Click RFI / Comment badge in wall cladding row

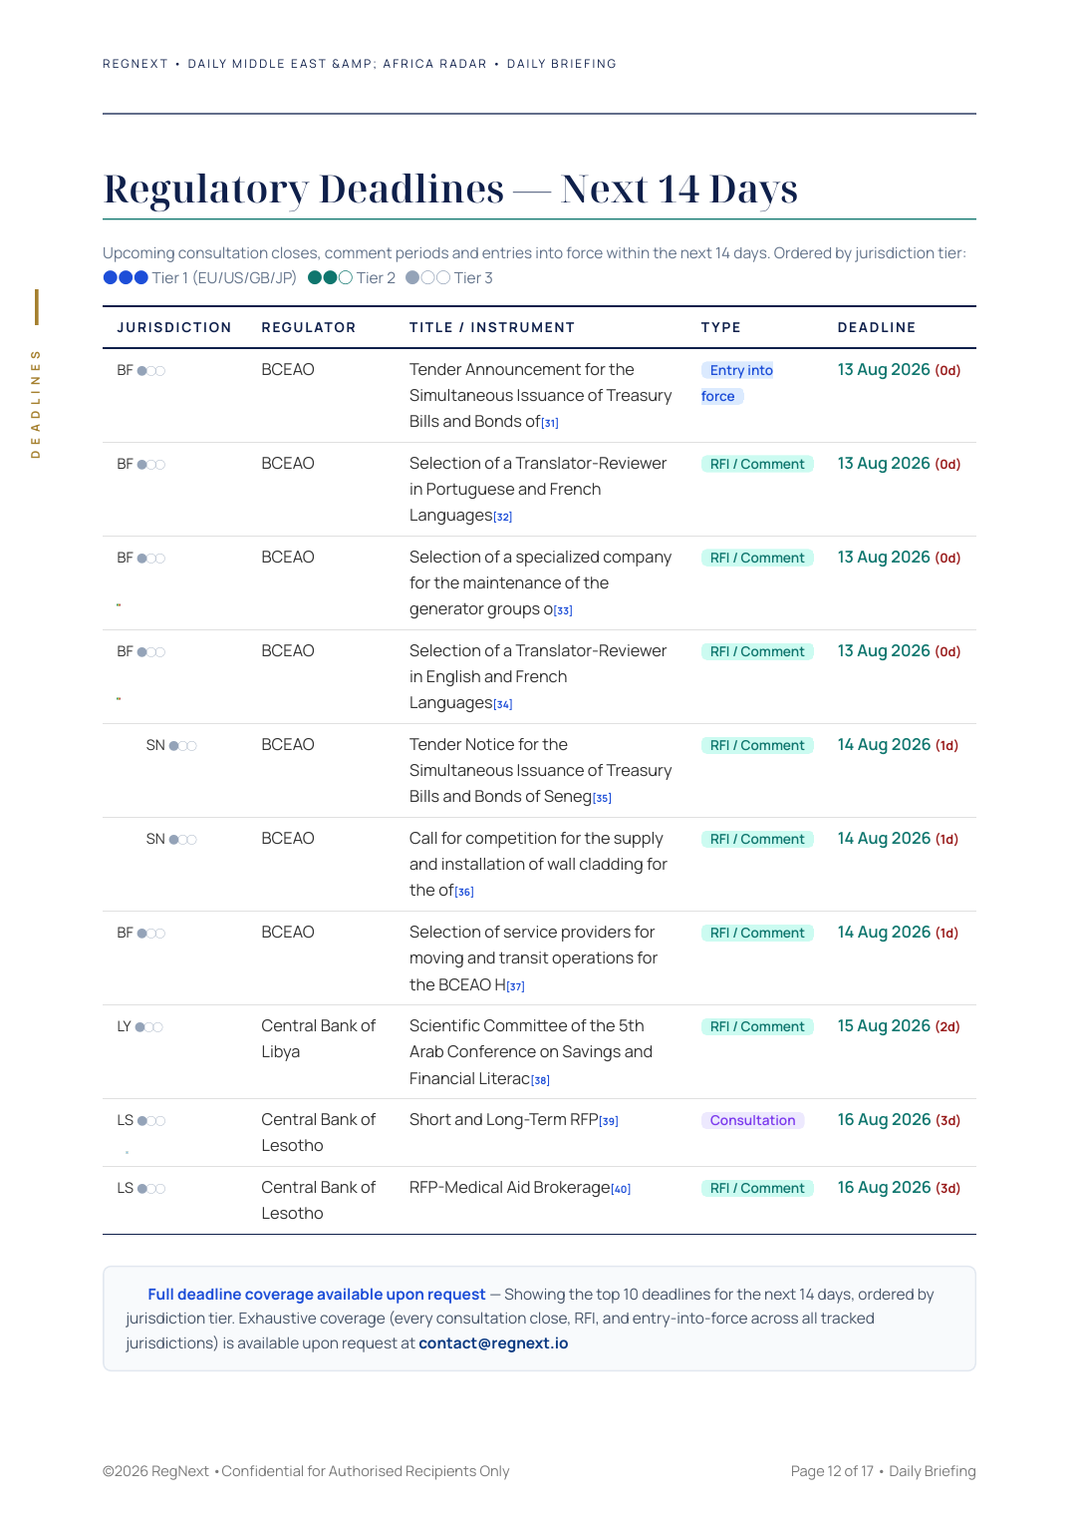(757, 839)
